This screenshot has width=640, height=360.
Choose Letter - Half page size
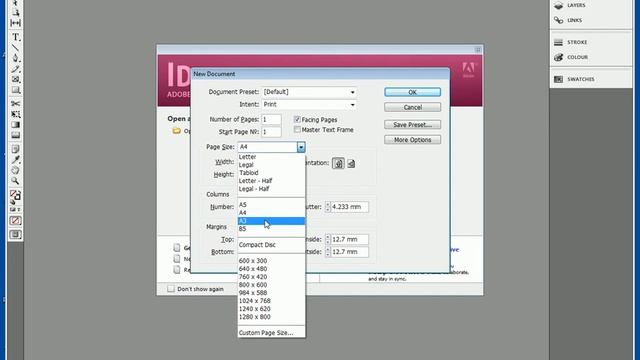[x=271, y=181]
